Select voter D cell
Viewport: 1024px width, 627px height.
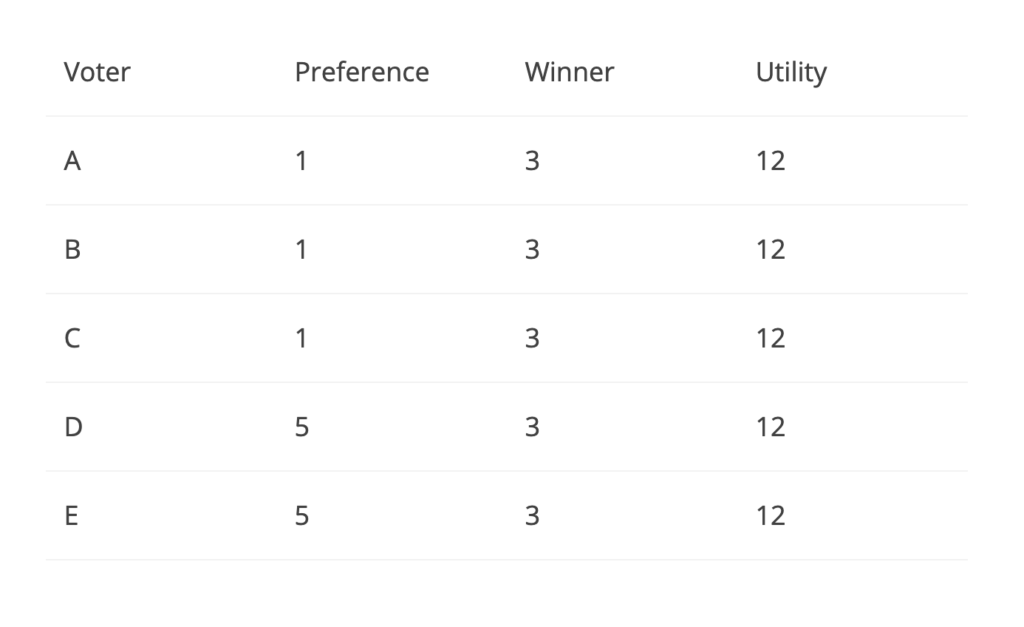click(x=73, y=427)
